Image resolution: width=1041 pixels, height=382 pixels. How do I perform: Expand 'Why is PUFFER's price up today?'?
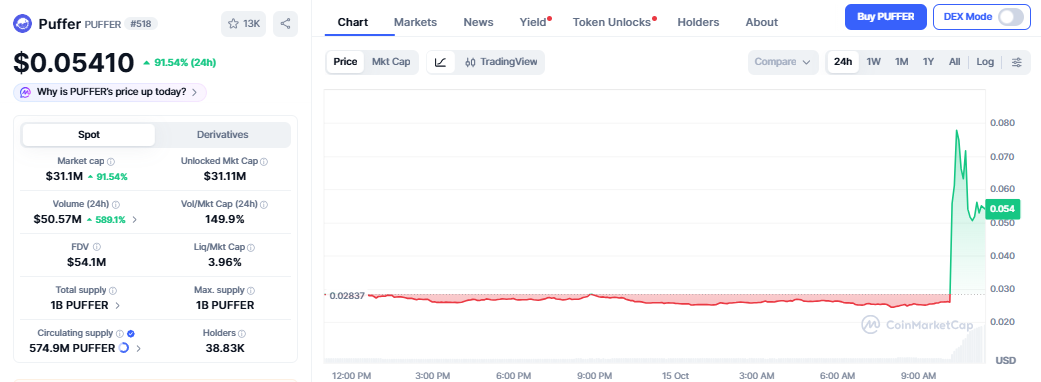point(110,92)
